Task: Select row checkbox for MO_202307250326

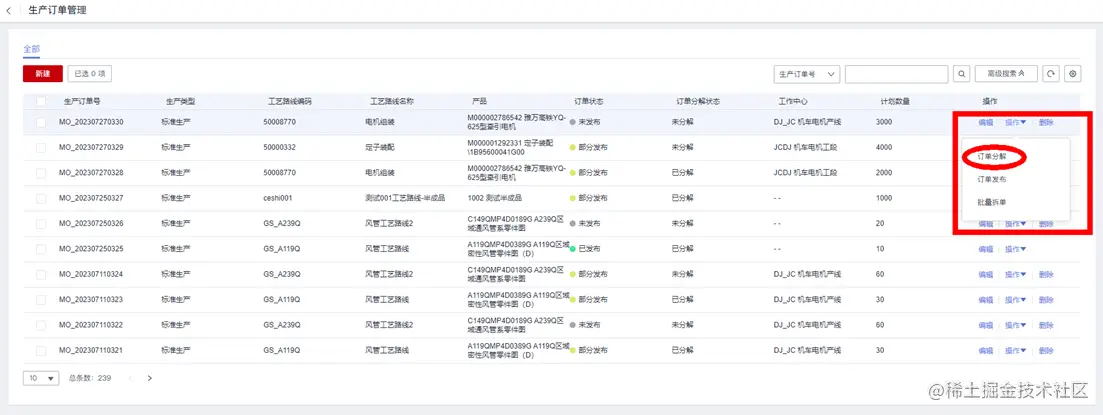Action: 41,224
